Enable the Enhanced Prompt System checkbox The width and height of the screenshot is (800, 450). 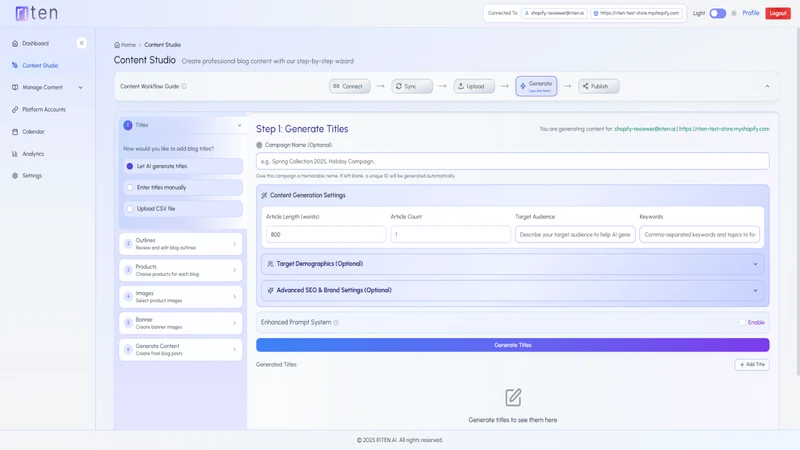(x=742, y=322)
